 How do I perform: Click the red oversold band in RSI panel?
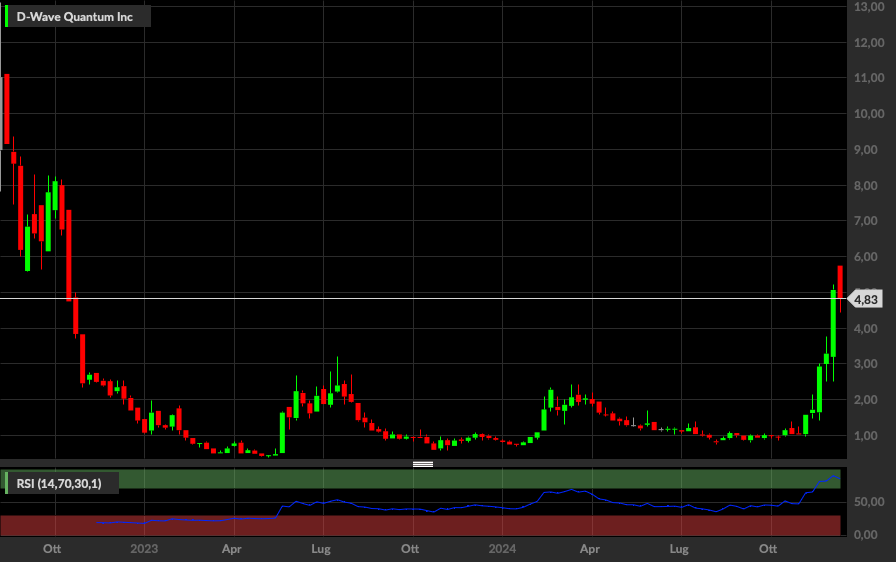pyautogui.click(x=421, y=525)
